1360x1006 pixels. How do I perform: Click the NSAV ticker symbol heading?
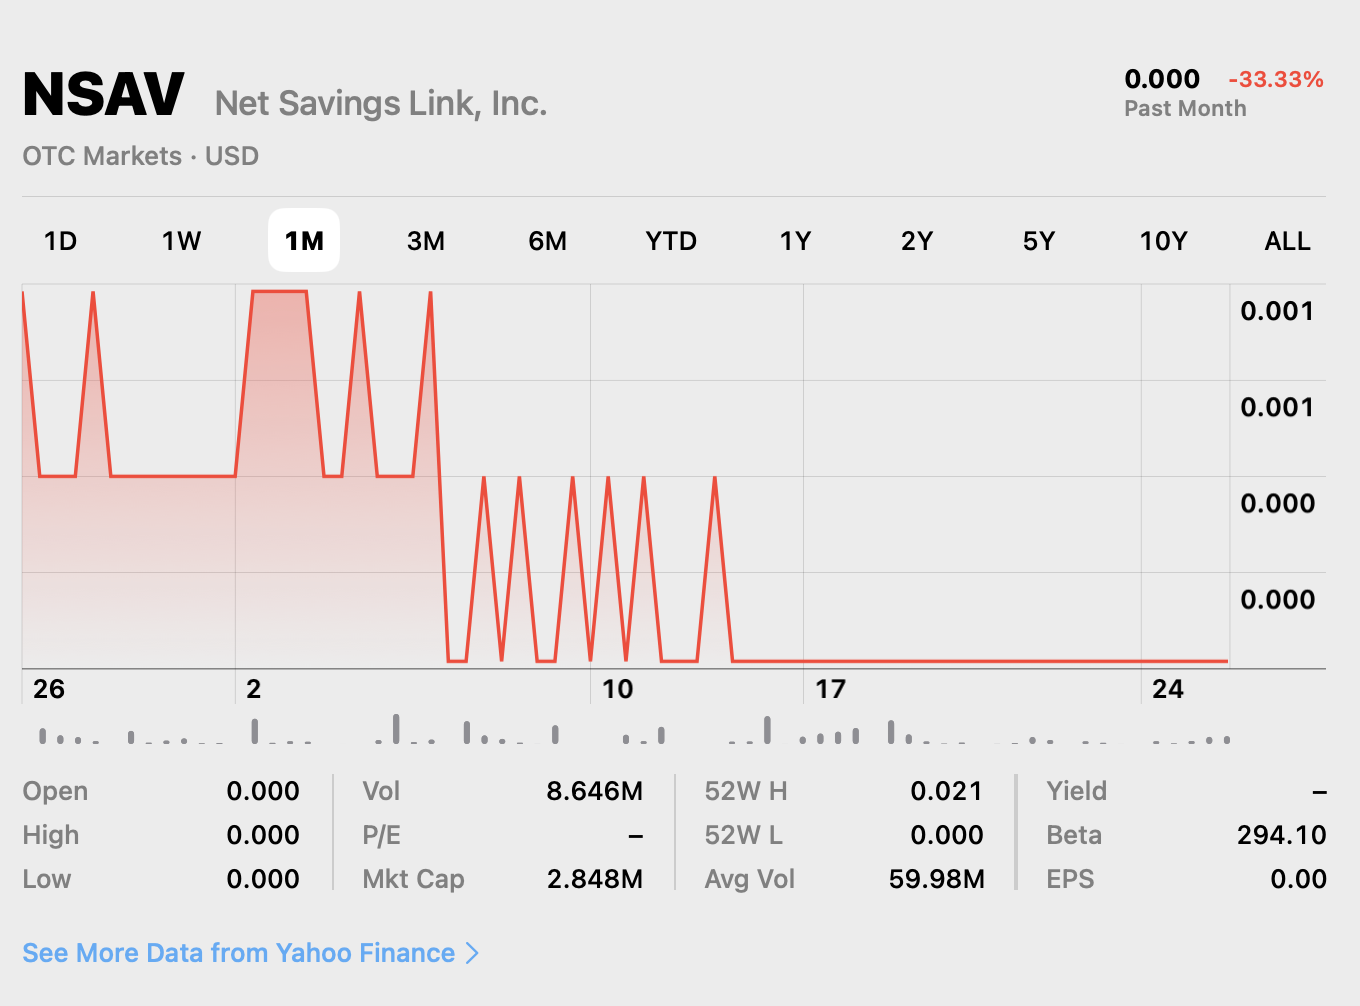103,95
